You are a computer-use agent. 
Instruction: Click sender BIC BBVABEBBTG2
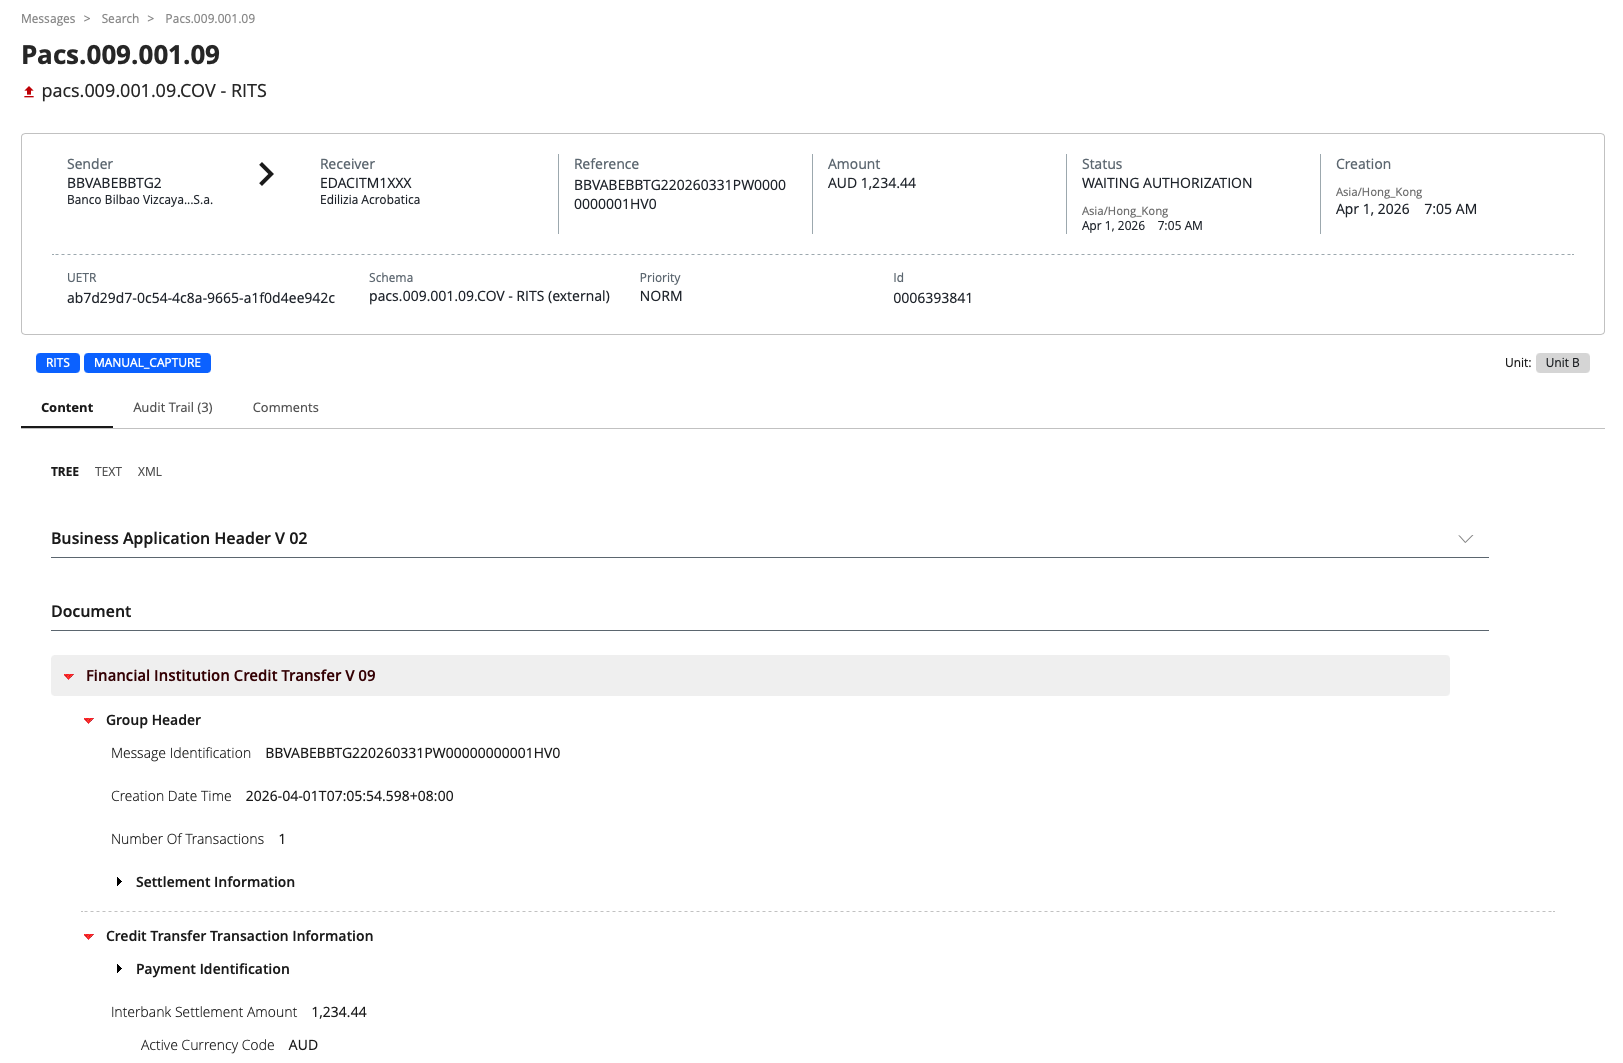pos(114,183)
